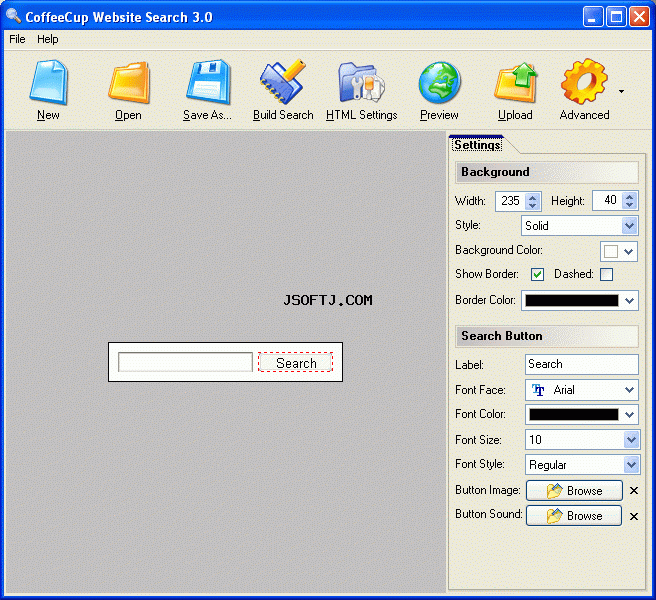Open the Style dropdown set to Solid

click(x=579, y=226)
